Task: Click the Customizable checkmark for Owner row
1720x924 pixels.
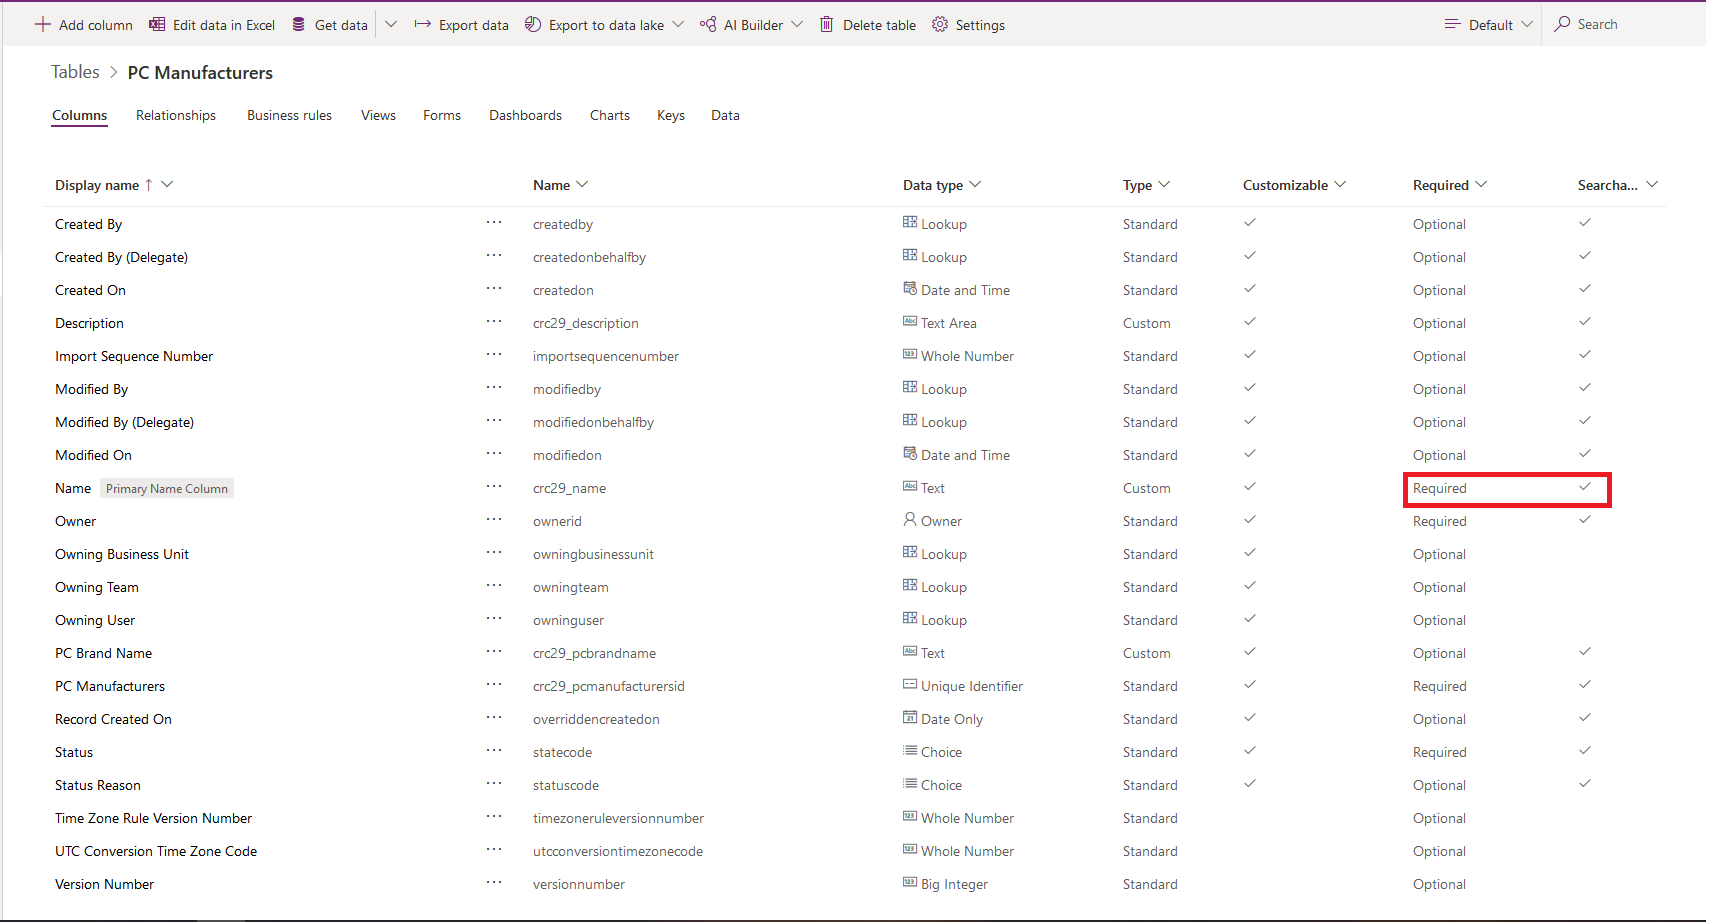Action: tap(1249, 520)
